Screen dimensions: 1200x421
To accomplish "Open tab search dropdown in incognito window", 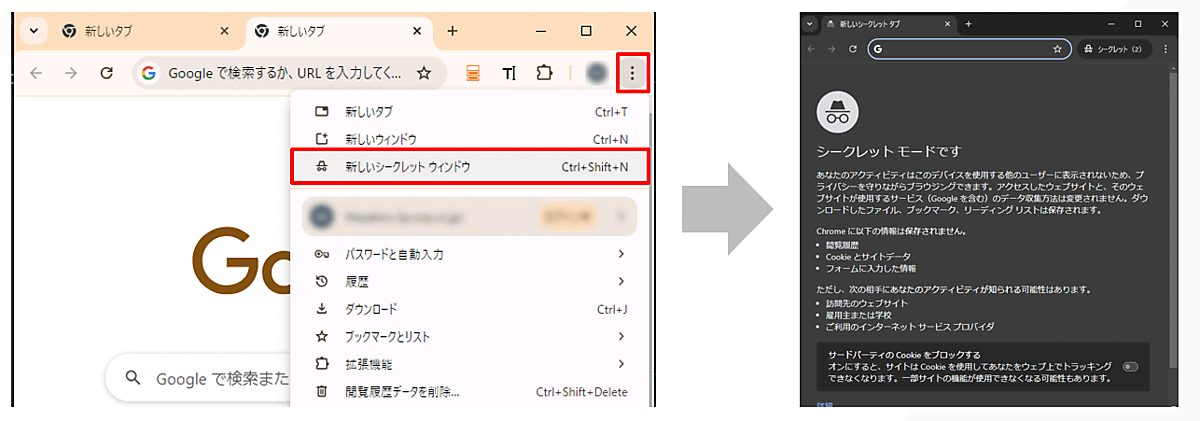I will click(810, 23).
